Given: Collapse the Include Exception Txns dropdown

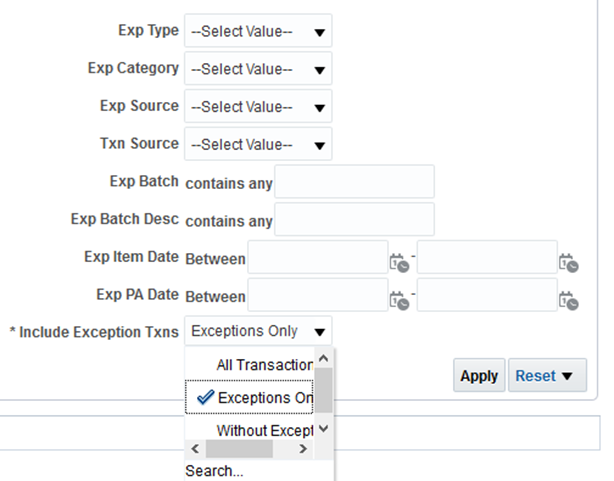Looking at the screenshot, I should 319,332.
